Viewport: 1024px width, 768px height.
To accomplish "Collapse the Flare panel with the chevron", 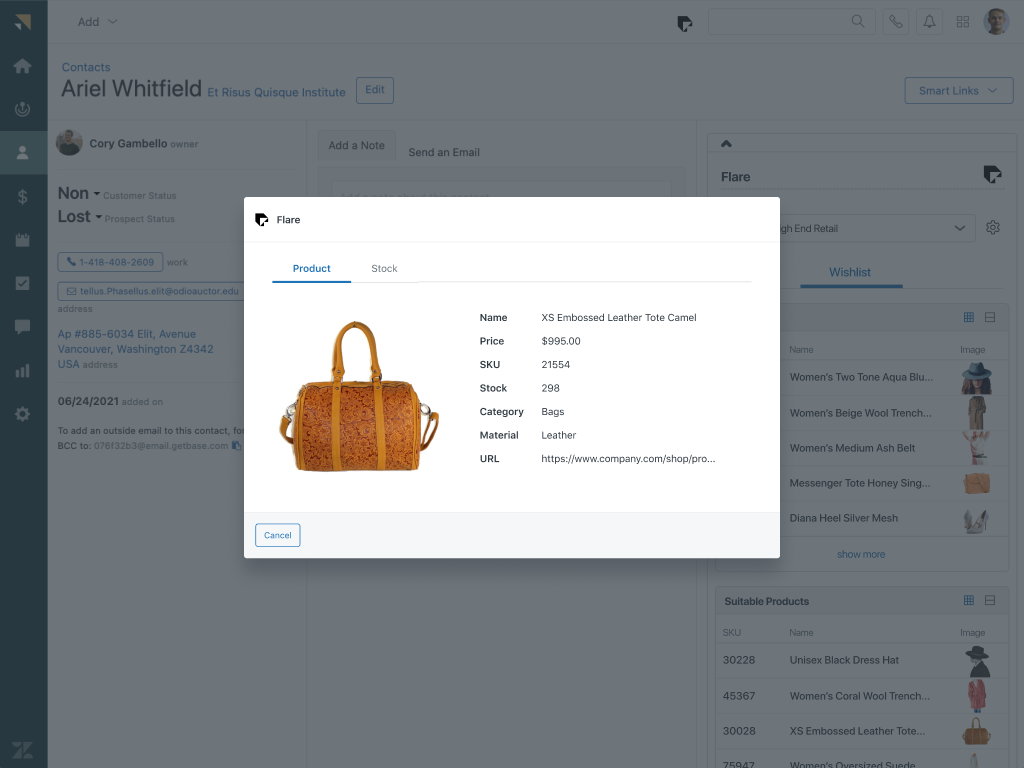I will pos(726,144).
